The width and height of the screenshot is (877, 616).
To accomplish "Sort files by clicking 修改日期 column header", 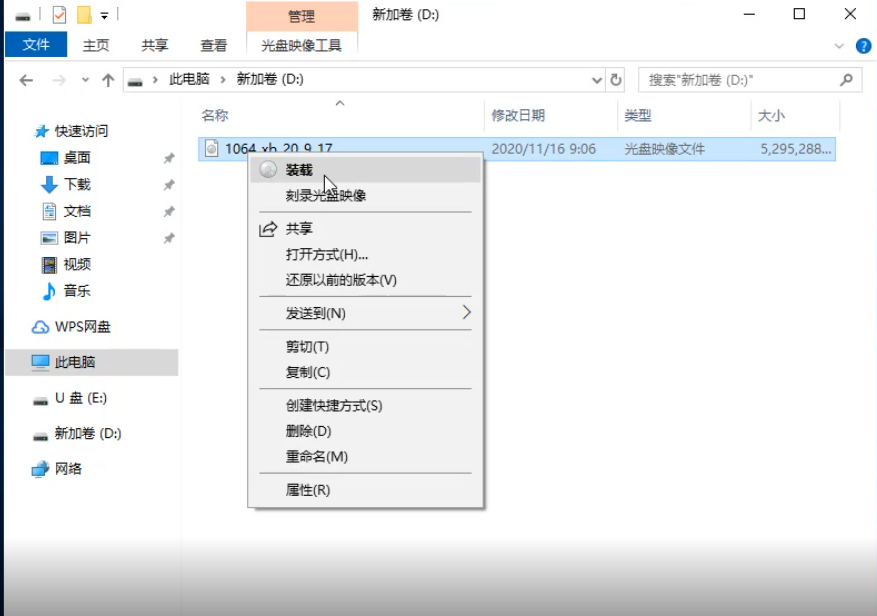I will point(519,115).
